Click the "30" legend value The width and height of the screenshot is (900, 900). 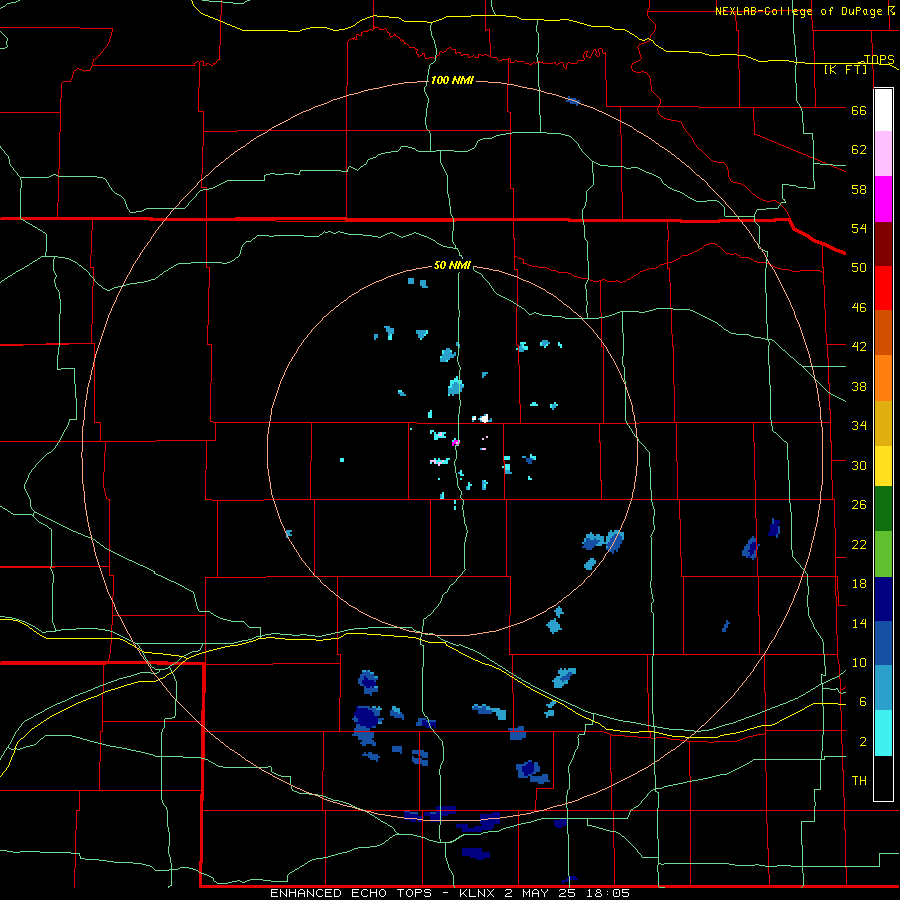click(859, 465)
